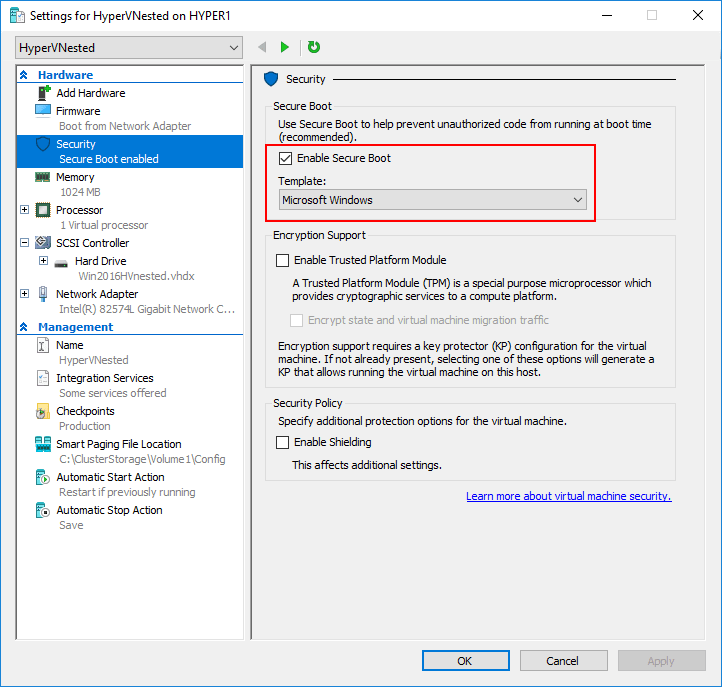Click the Apply button
The height and width of the screenshot is (687, 722).
point(662,661)
